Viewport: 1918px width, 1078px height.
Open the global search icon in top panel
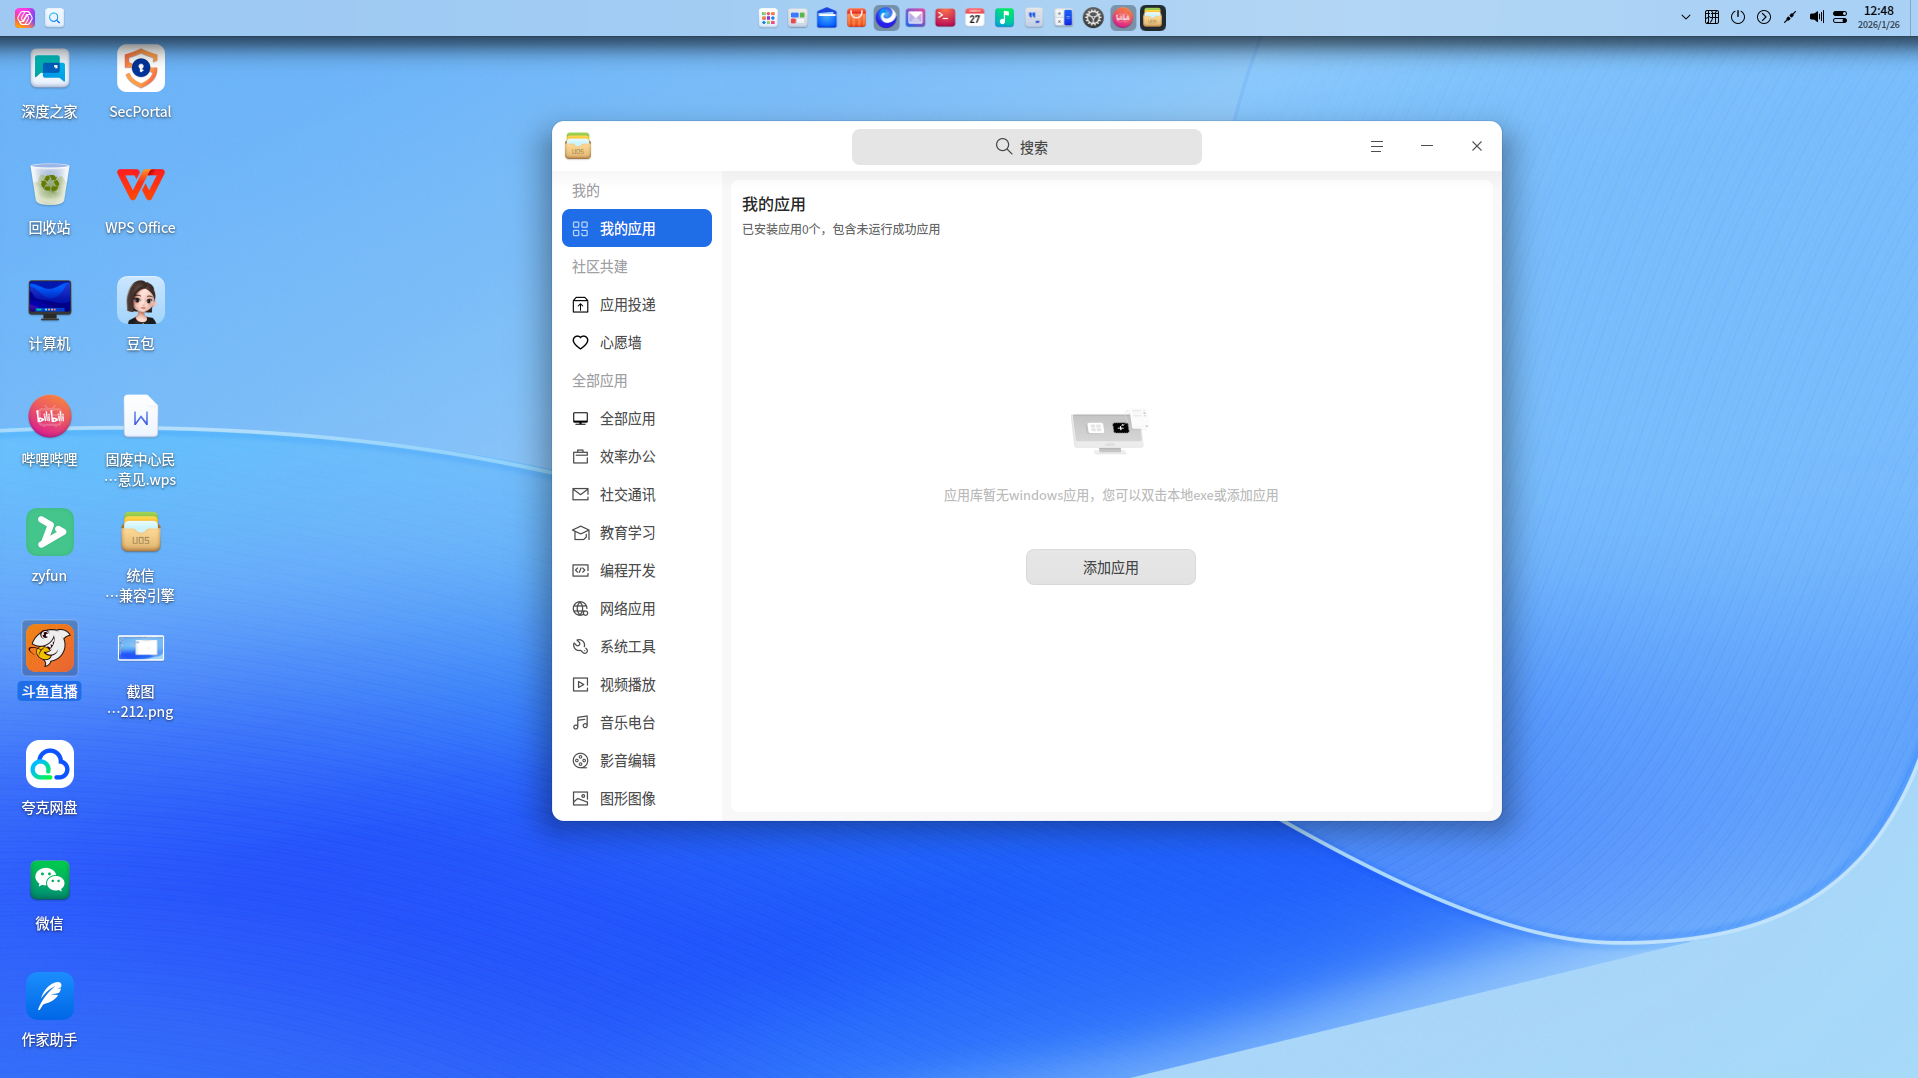(55, 18)
